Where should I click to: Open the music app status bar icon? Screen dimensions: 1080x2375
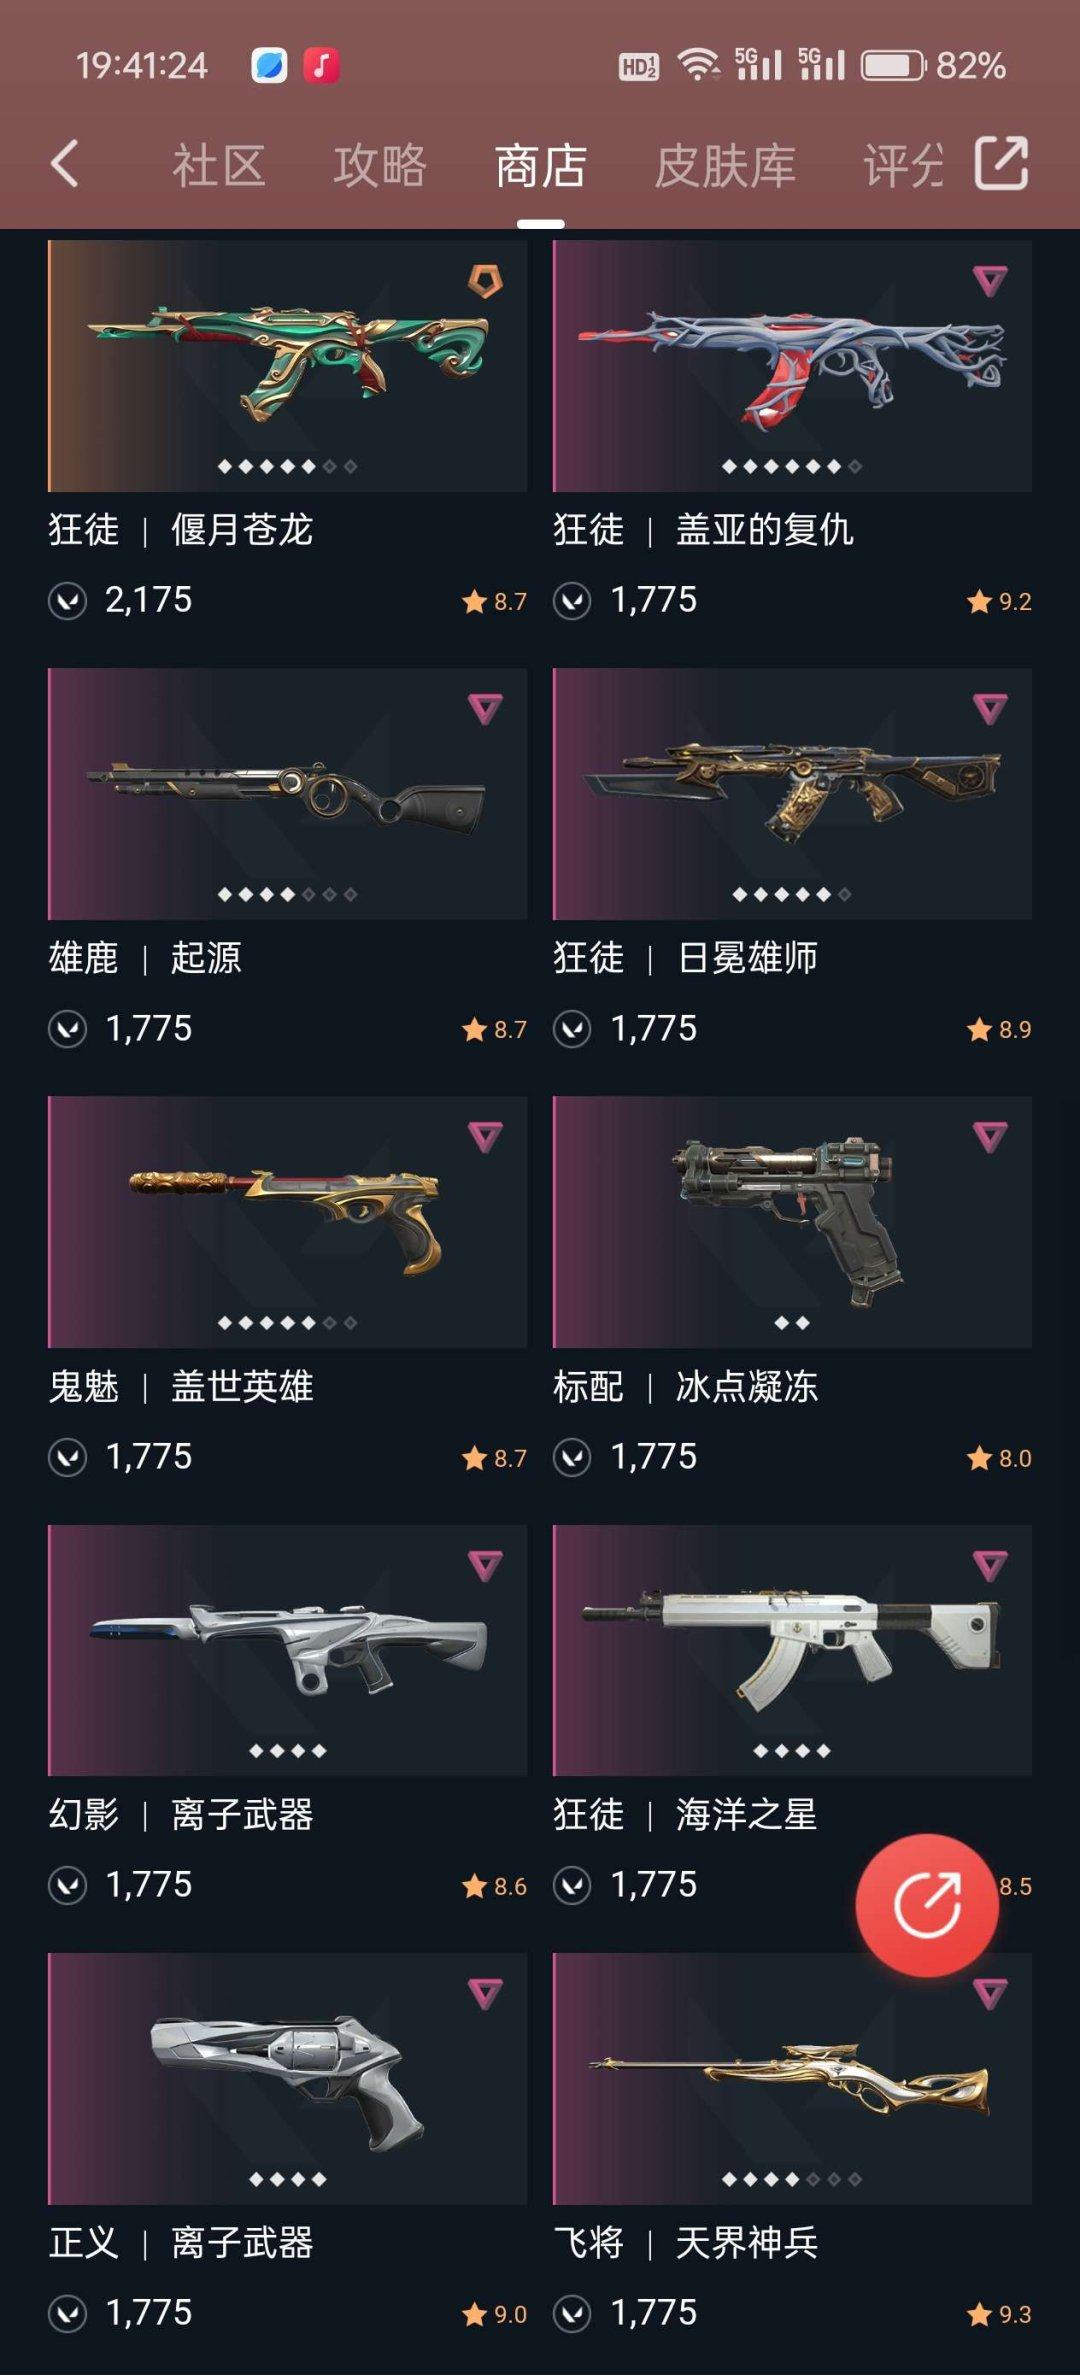[x=321, y=66]
